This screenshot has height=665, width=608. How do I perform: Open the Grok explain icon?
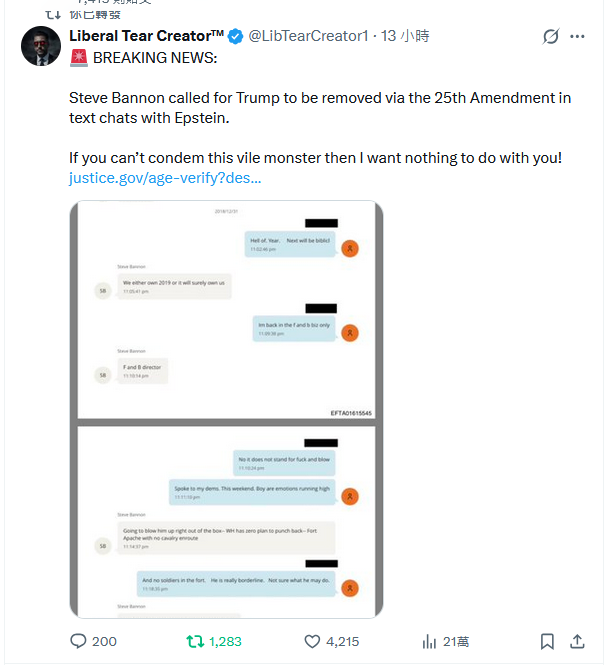coord(550,37)
